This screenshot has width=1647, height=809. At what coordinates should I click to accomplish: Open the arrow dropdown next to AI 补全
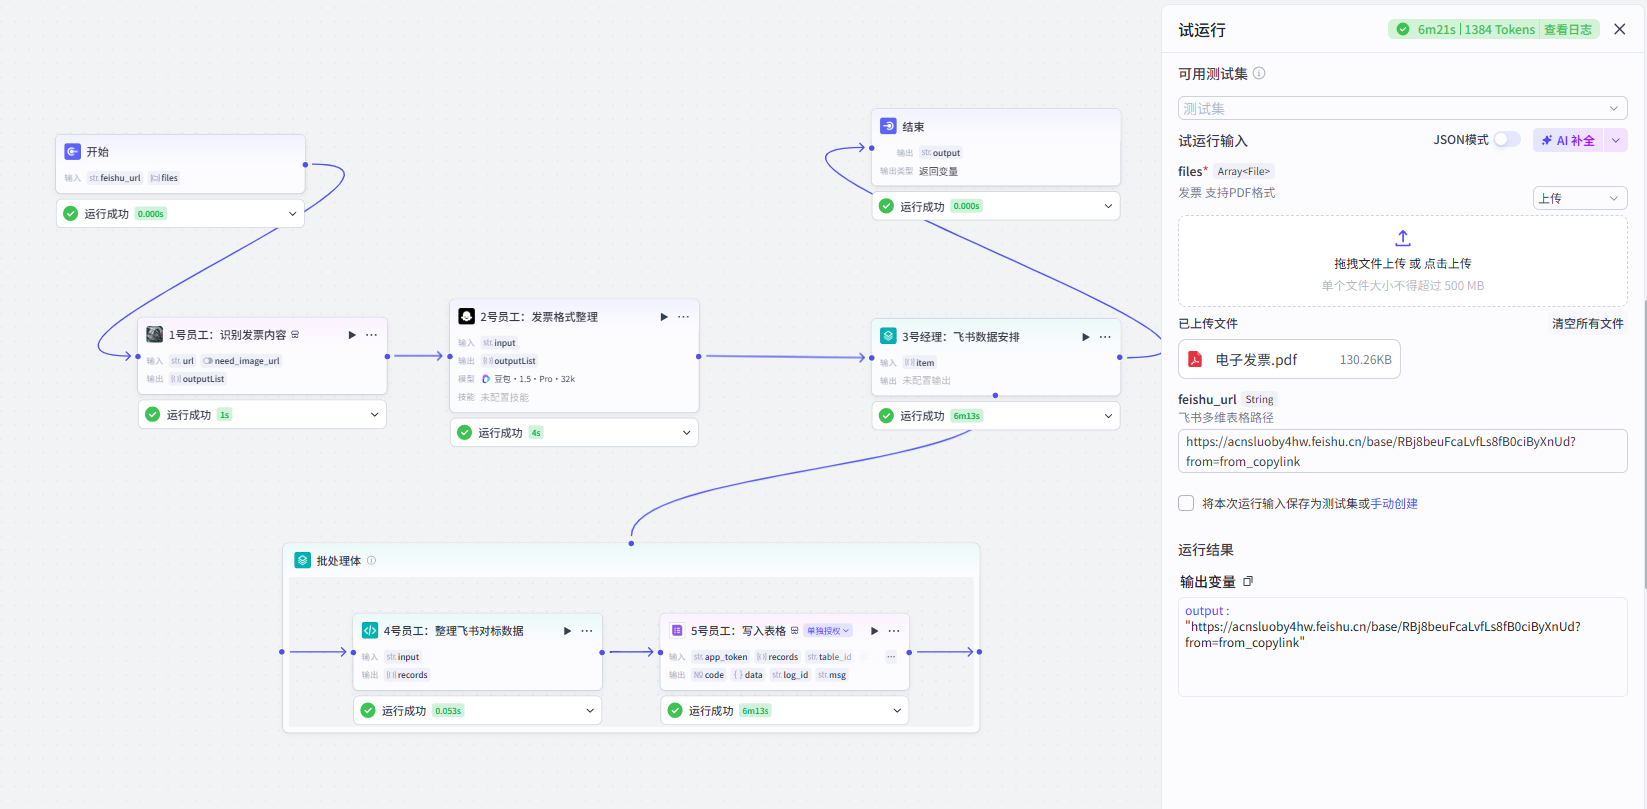point(1615,141)
